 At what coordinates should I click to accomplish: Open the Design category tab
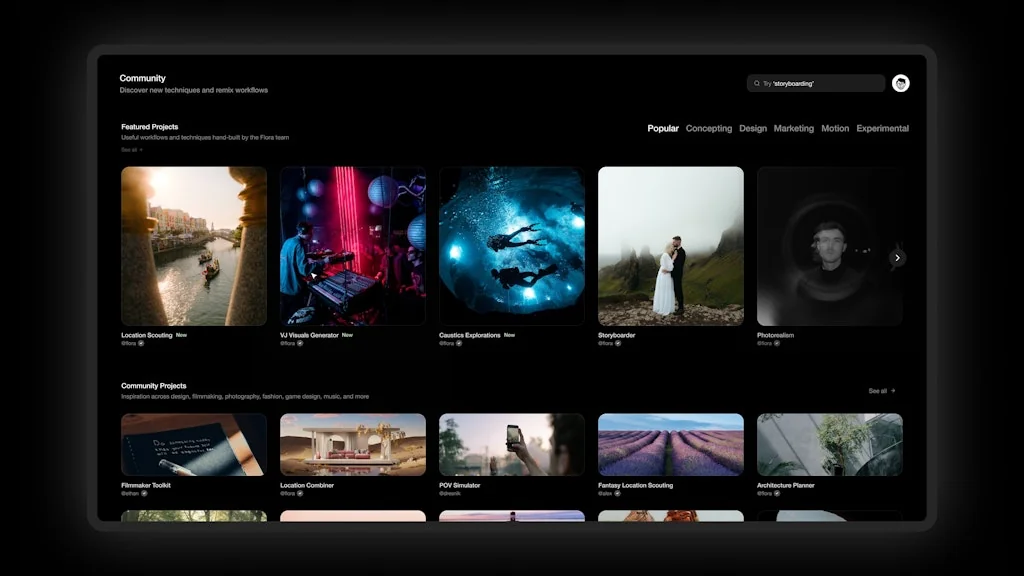[753, 128]
